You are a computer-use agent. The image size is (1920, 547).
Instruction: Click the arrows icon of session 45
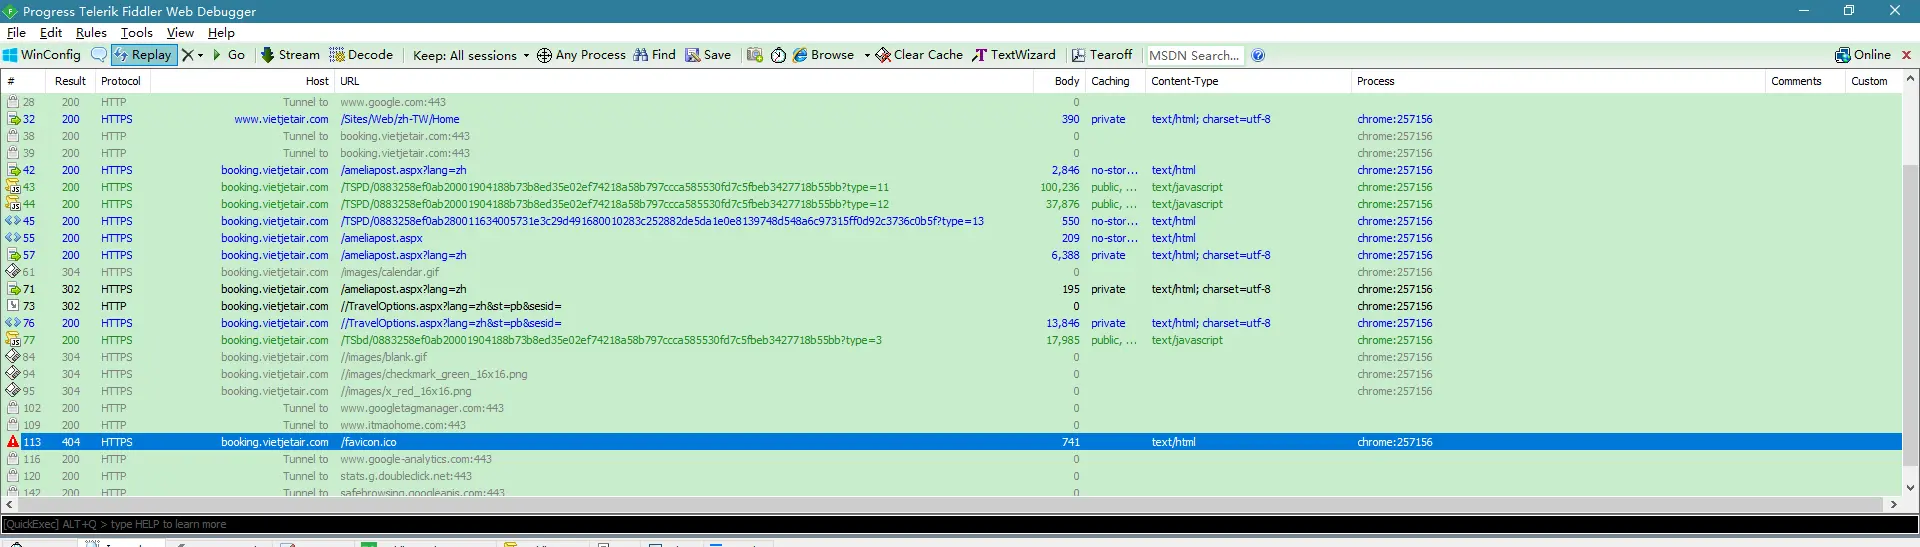click(x=13, y=221)
